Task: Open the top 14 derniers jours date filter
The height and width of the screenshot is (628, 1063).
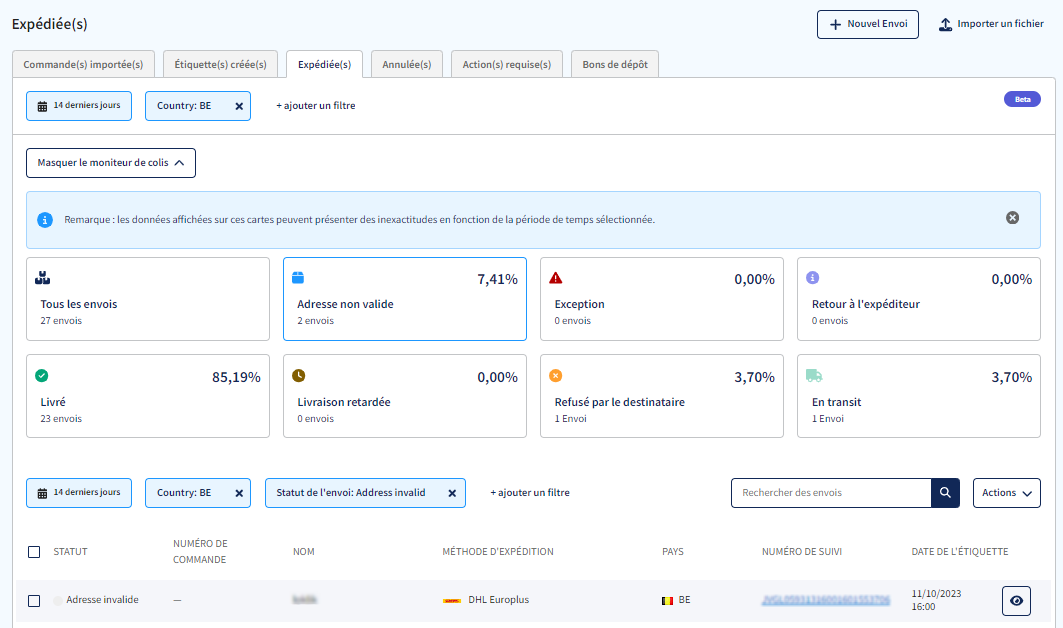Action: click(x=79, y=106)
